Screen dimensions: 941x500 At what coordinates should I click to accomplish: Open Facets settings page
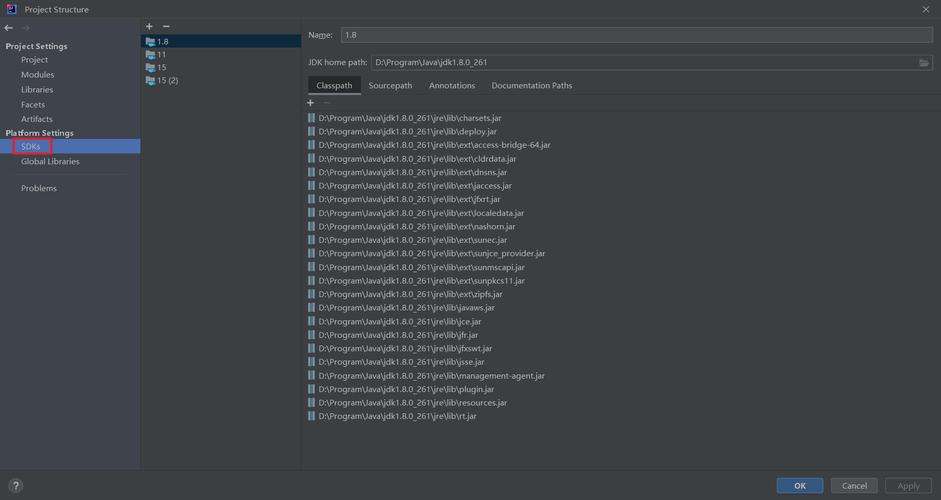point(32,104)
